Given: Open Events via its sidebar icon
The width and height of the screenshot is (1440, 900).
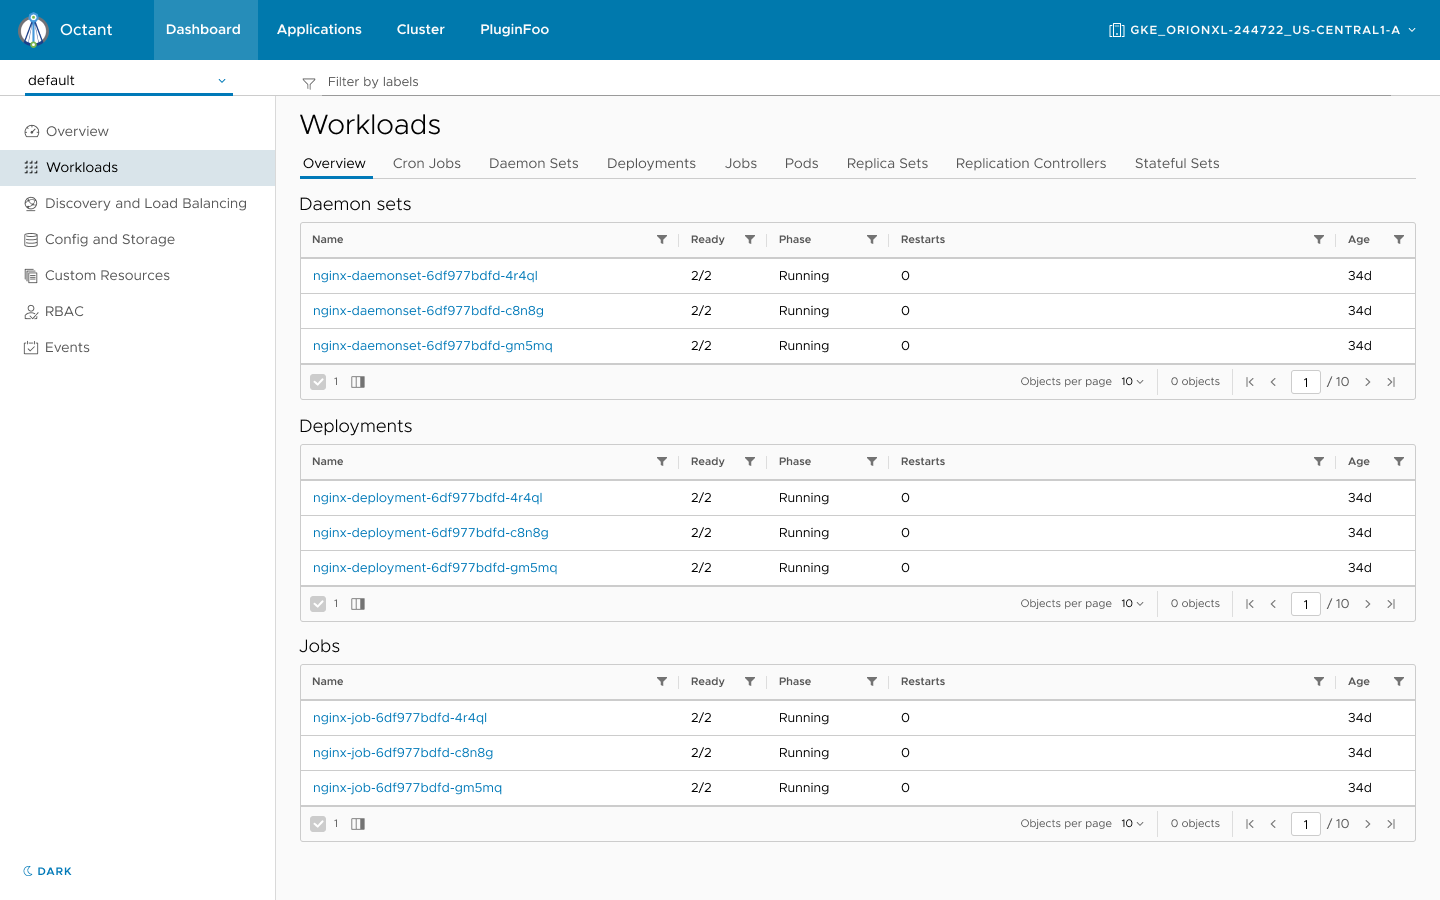Looking at the screenshot, I should pyautogui.click(x=30, y=347).
